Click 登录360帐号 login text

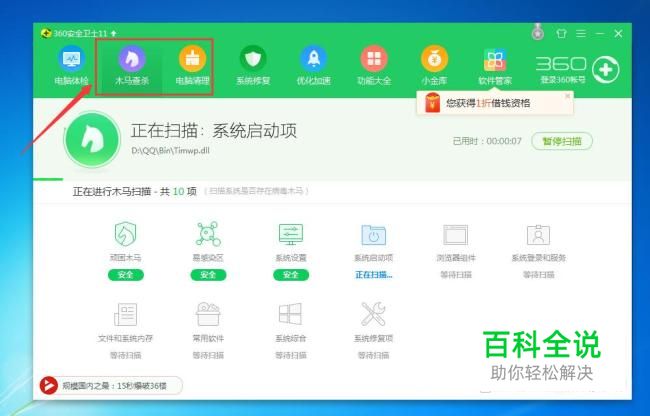click(563, 80)
